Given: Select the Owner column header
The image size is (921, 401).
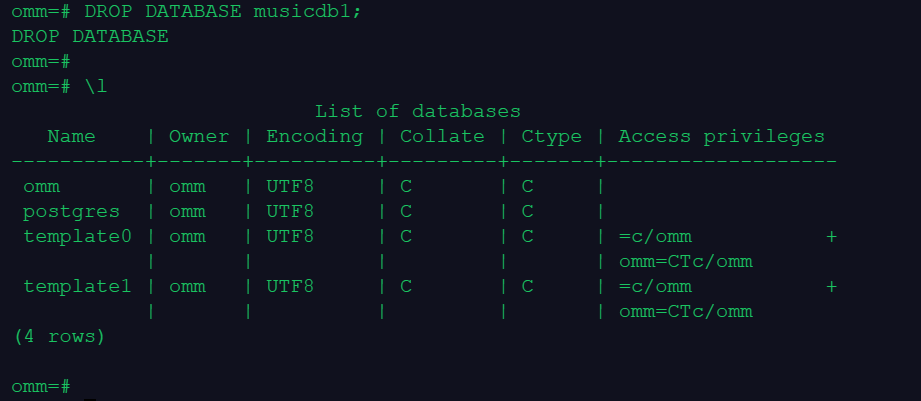Looking at the screenshot, I should pos(199,136).
